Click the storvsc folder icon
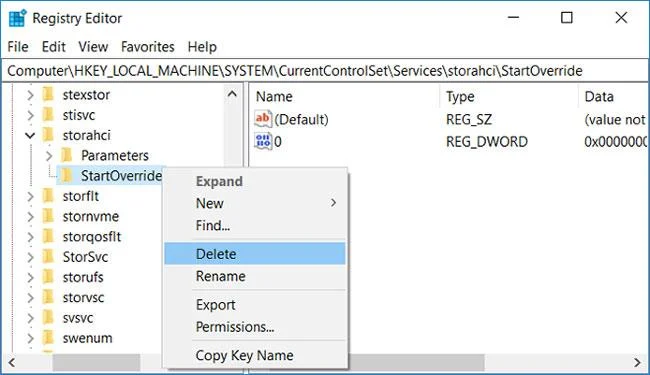Viewport: 650px width, 375px height. click(x=49, y=298)
